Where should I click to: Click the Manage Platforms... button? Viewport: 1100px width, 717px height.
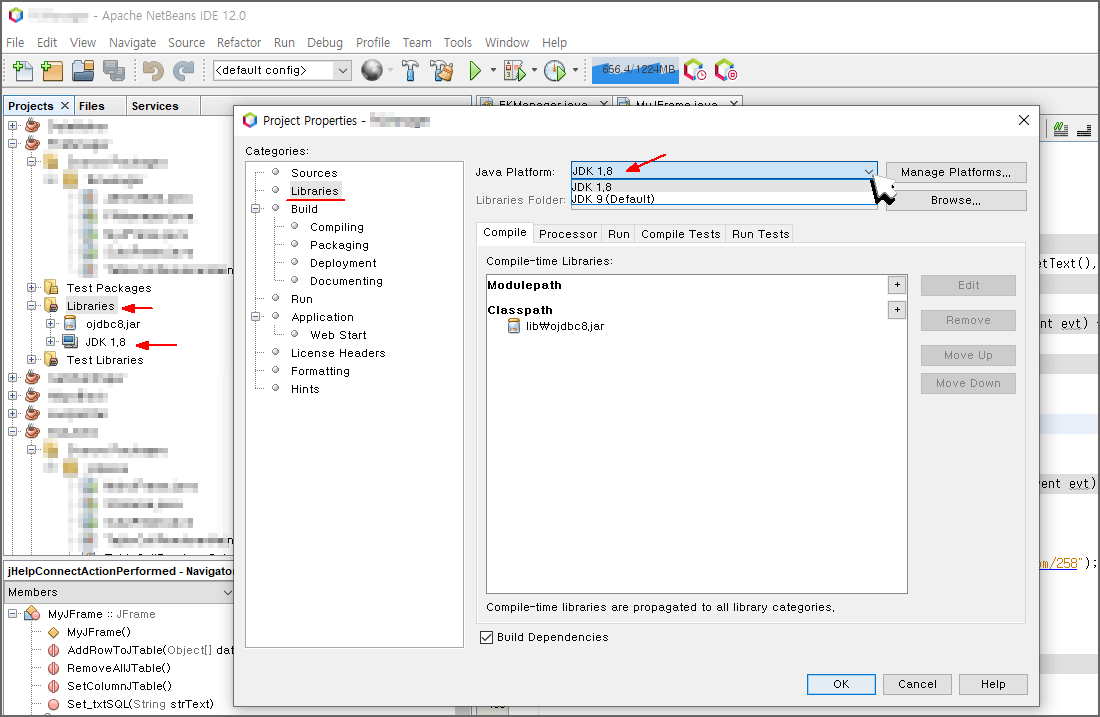(x=955, y=172)
